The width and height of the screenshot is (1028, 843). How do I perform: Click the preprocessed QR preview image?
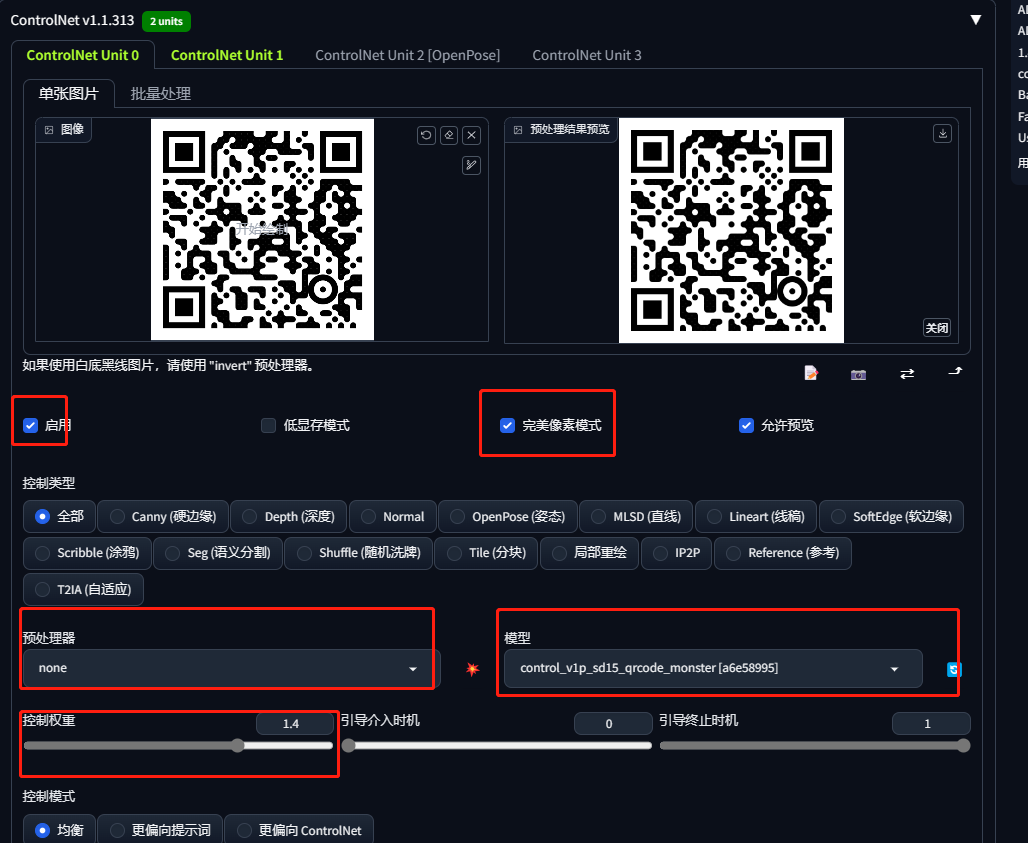[x=731, y=230]
